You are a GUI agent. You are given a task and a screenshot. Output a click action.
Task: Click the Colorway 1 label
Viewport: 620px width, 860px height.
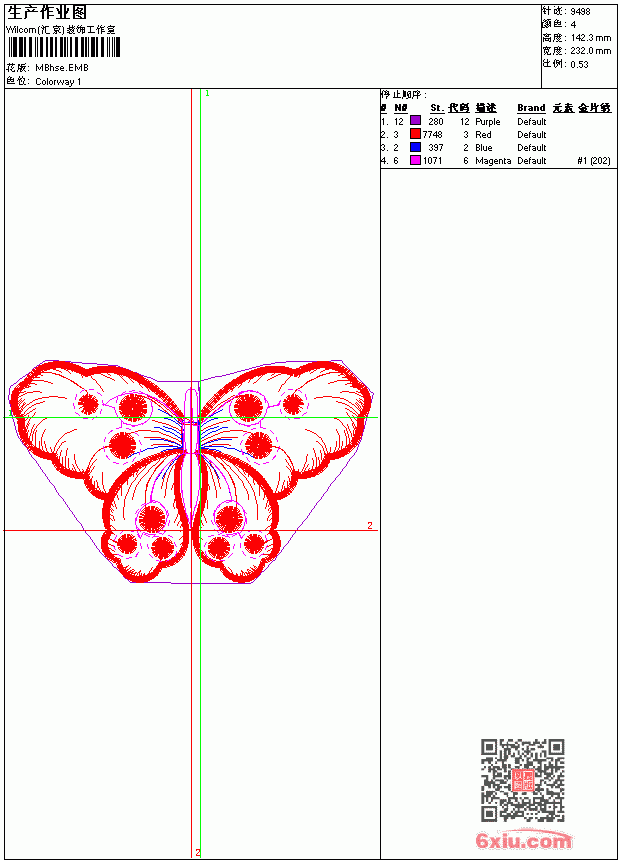tap(58, 82)
